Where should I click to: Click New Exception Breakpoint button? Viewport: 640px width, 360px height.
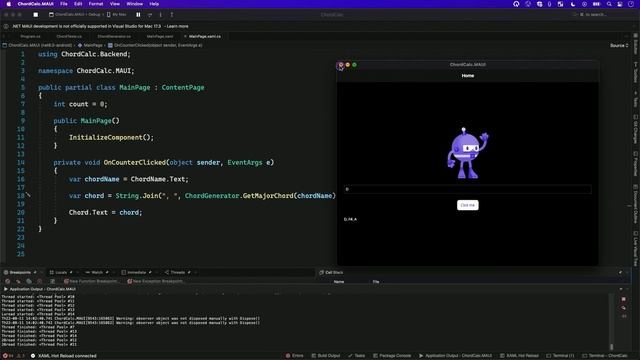(156, 281)
